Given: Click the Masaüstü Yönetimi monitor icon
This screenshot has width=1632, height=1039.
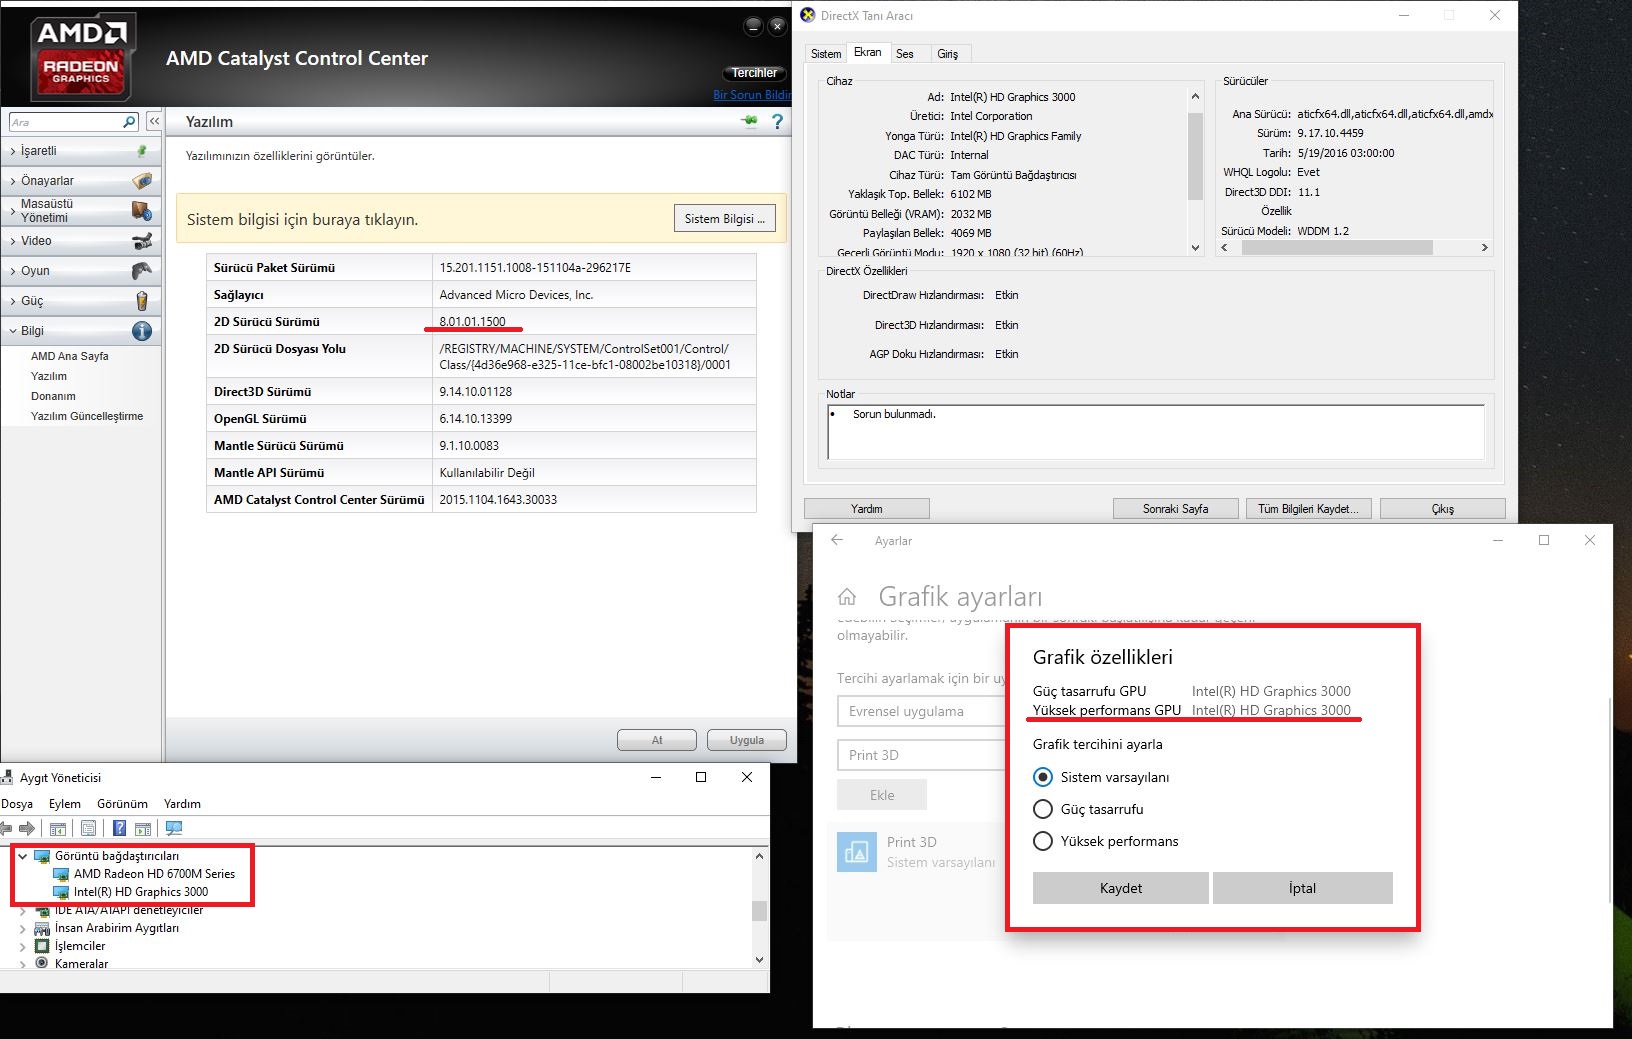Looking at the screenshot, I should (142, 211).
